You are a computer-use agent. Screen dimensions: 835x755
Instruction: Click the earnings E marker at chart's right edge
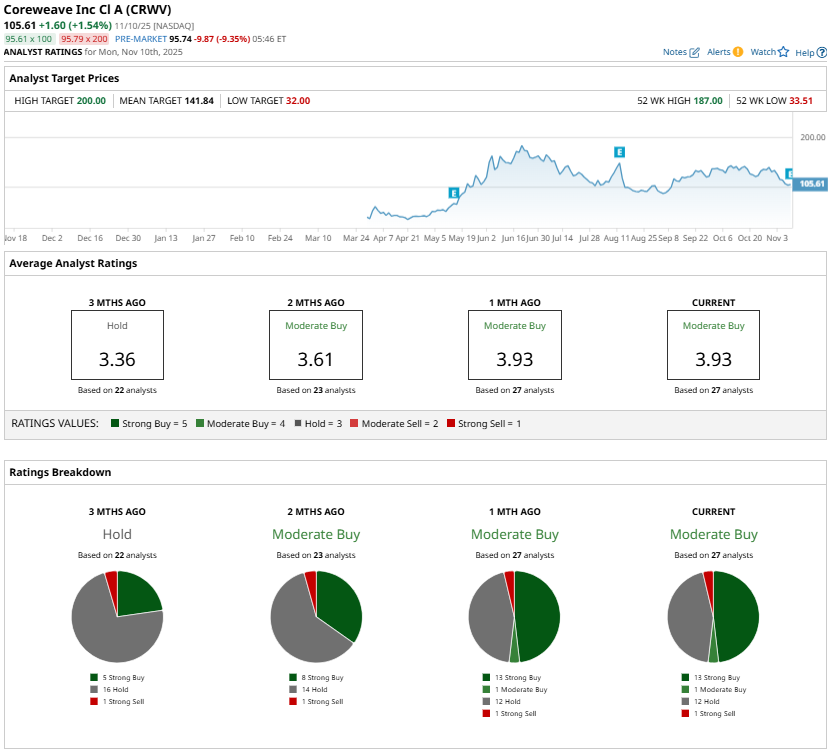[789, 174]
